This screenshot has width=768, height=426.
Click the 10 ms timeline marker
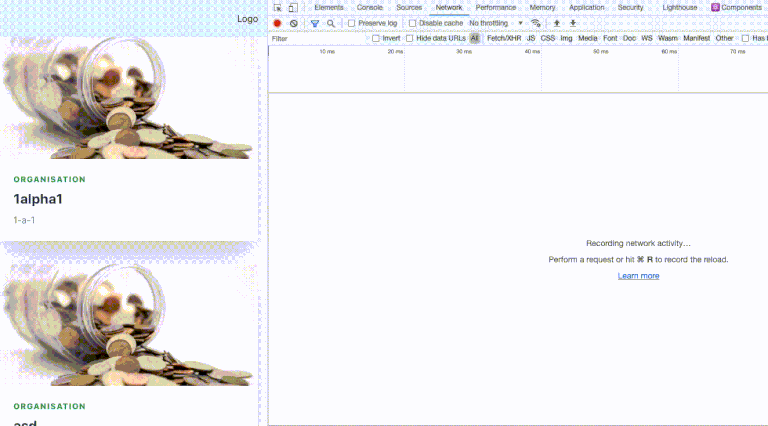click(x=327, y=51)
